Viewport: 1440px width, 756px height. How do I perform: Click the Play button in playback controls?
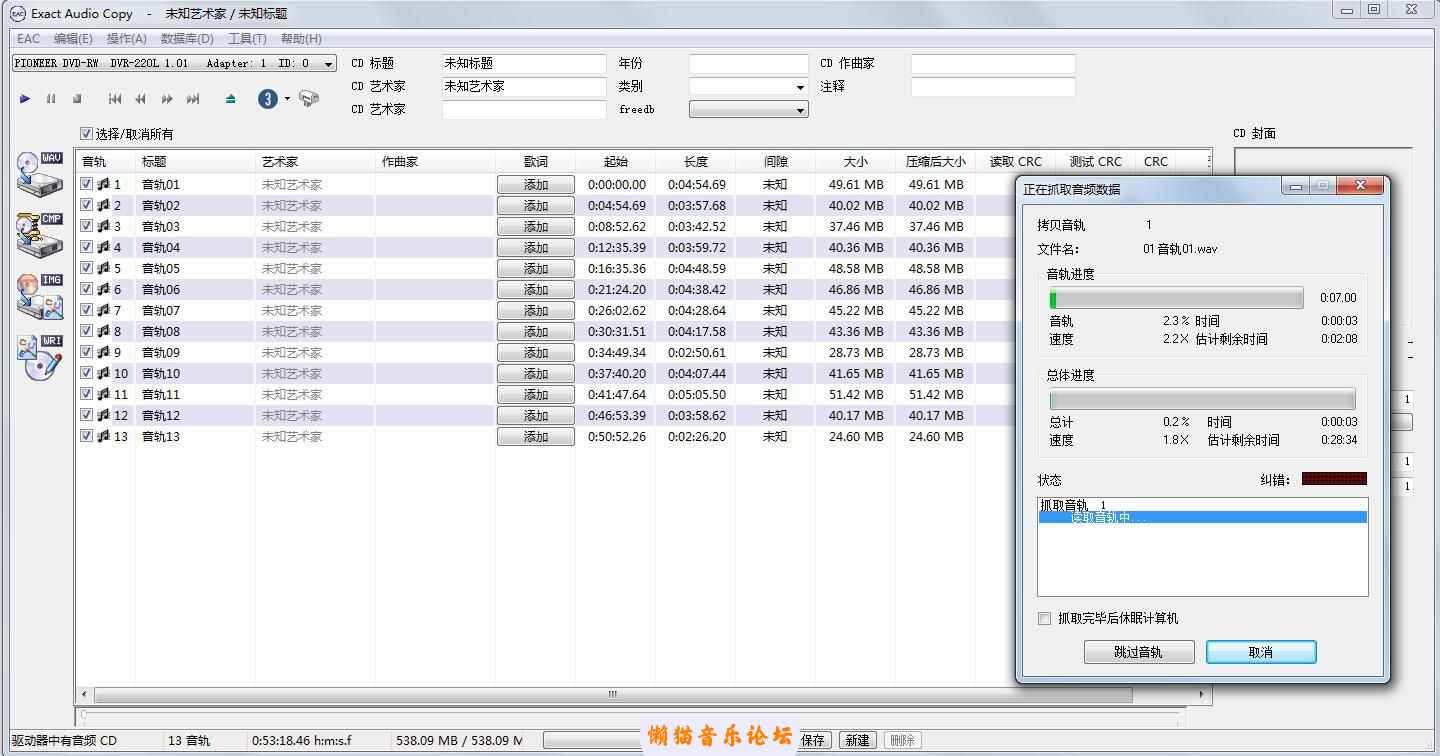click(x=25, y=99)
